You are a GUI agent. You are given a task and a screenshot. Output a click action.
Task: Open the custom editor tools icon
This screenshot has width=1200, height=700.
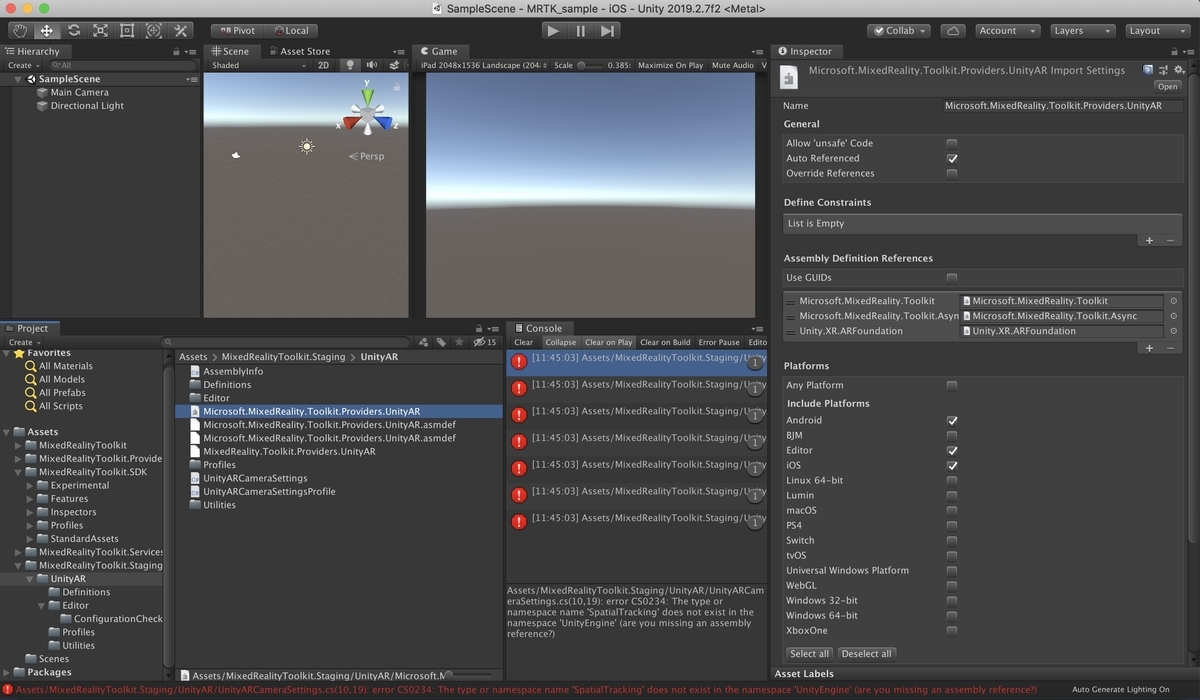180,31
